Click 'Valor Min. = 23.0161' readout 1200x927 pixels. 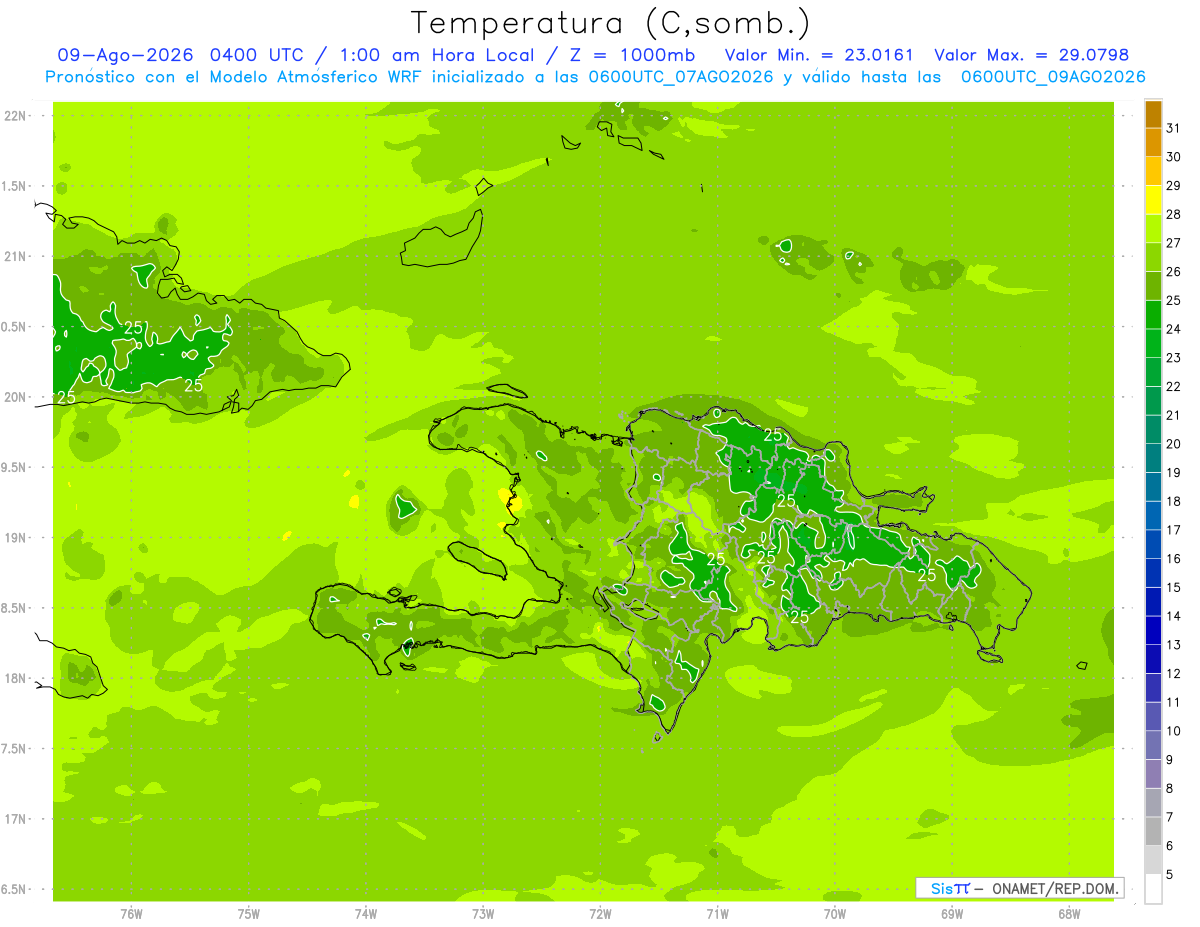point(818,55)
